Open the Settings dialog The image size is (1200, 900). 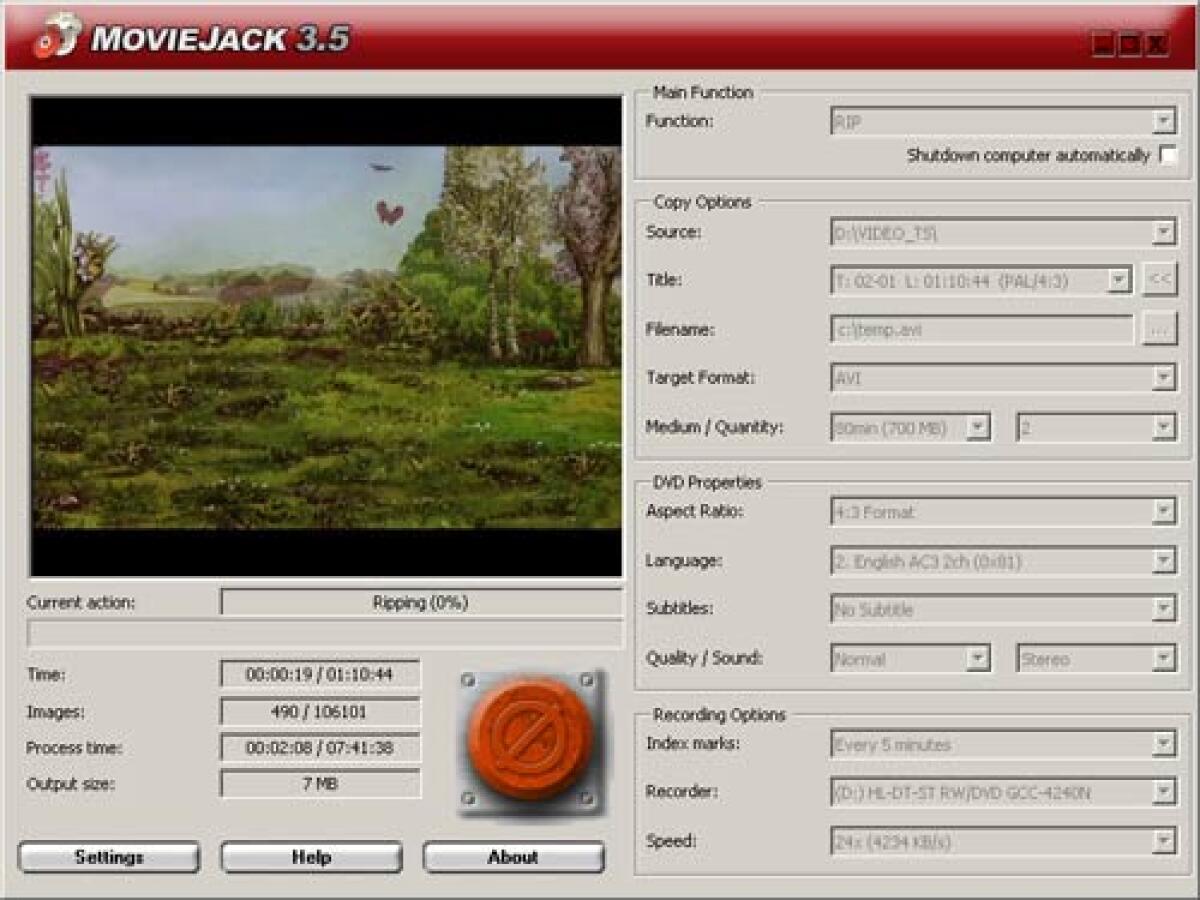pos(107,857)
